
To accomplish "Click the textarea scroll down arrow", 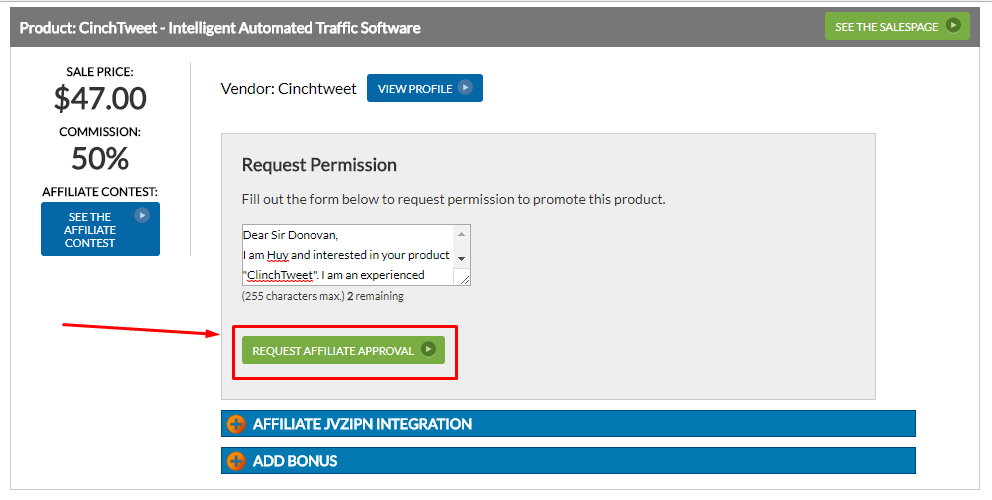I will [462, 259].
